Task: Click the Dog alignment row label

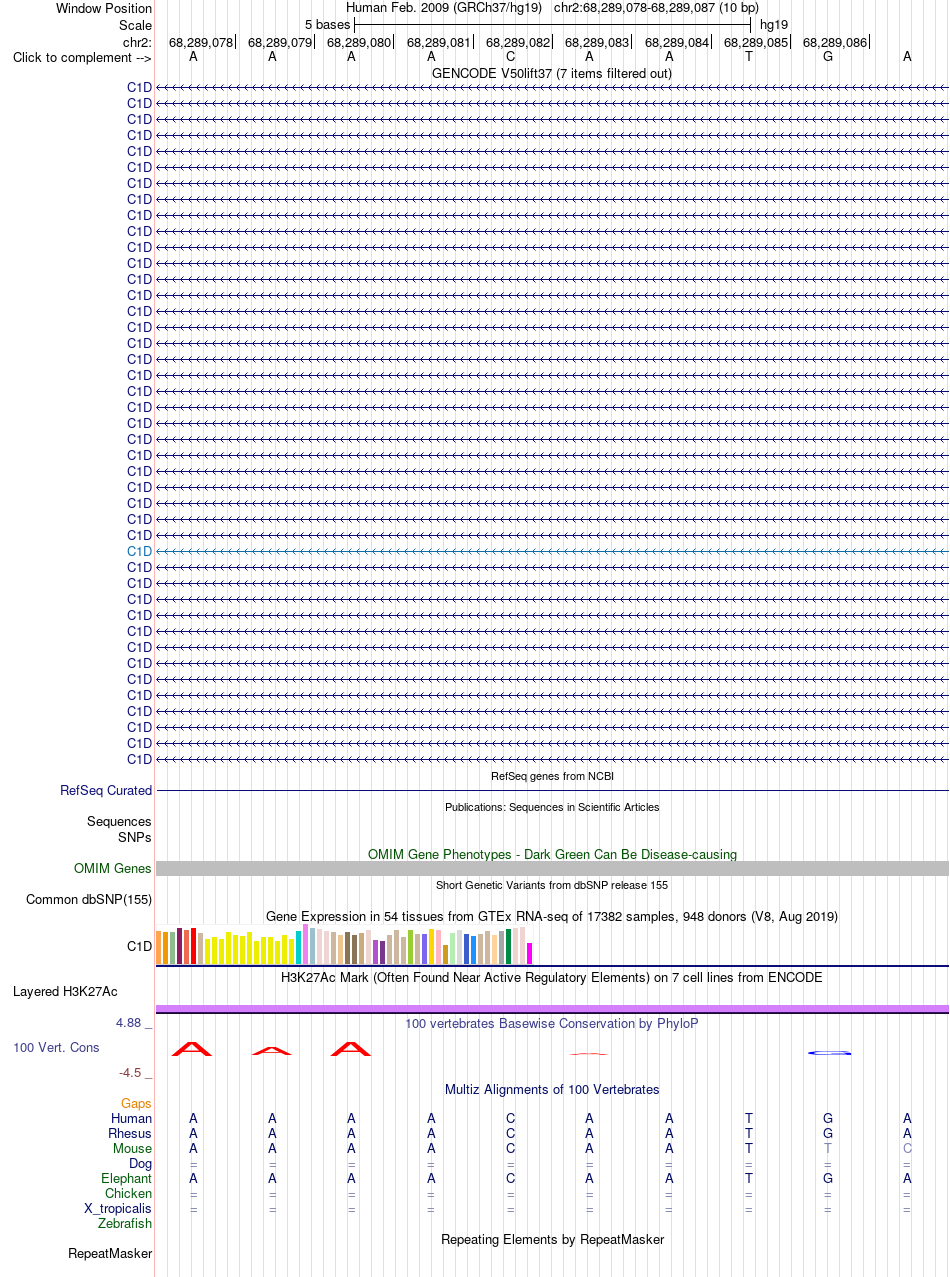Action: coord(140,1163)
